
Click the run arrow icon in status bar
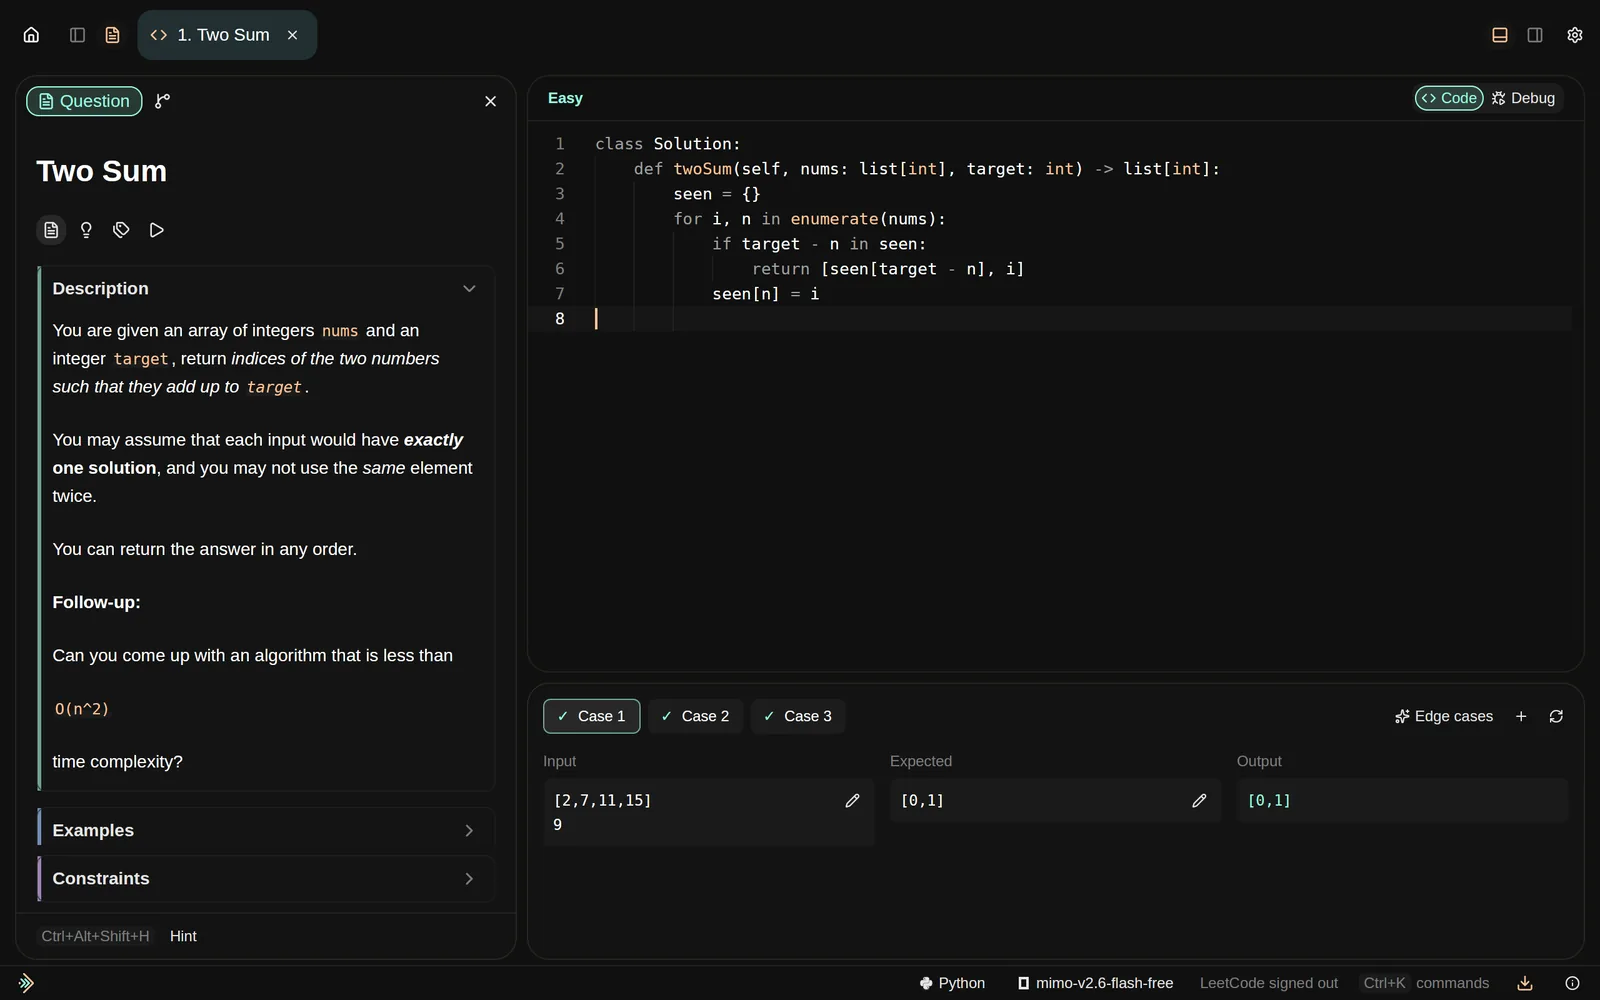point(26,983)
